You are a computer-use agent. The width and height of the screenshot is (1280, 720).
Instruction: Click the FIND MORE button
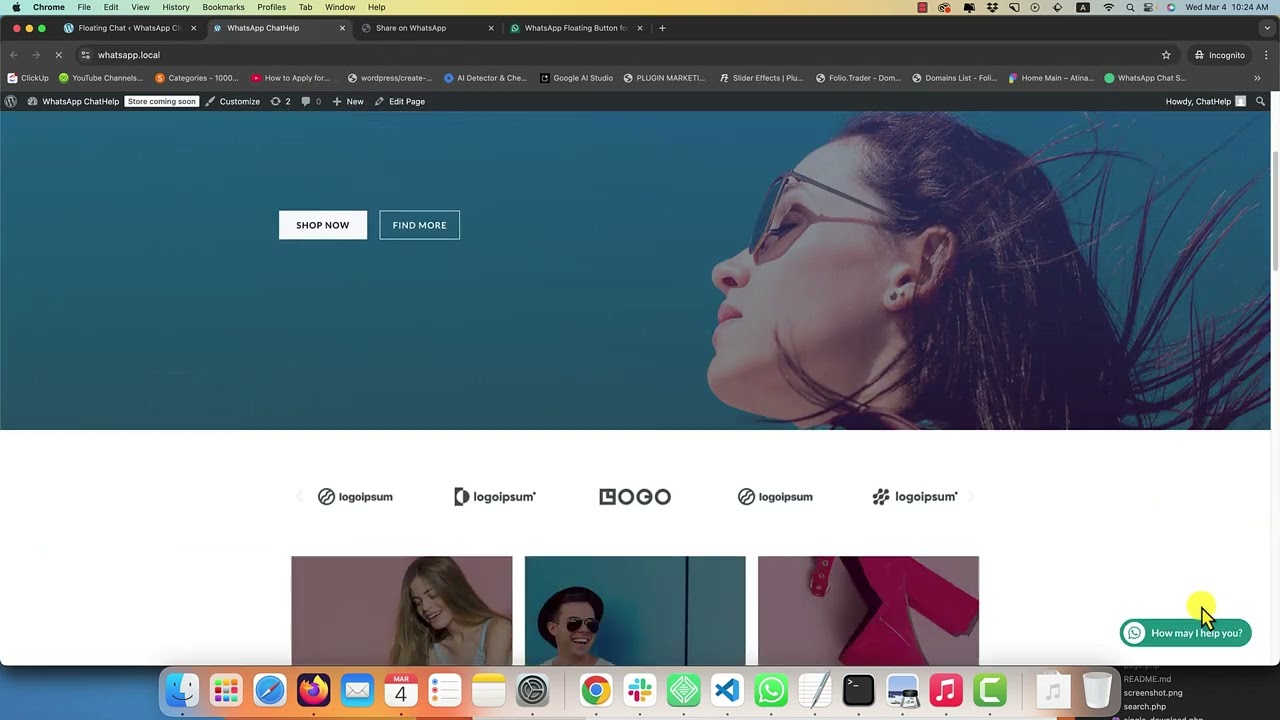419,225
